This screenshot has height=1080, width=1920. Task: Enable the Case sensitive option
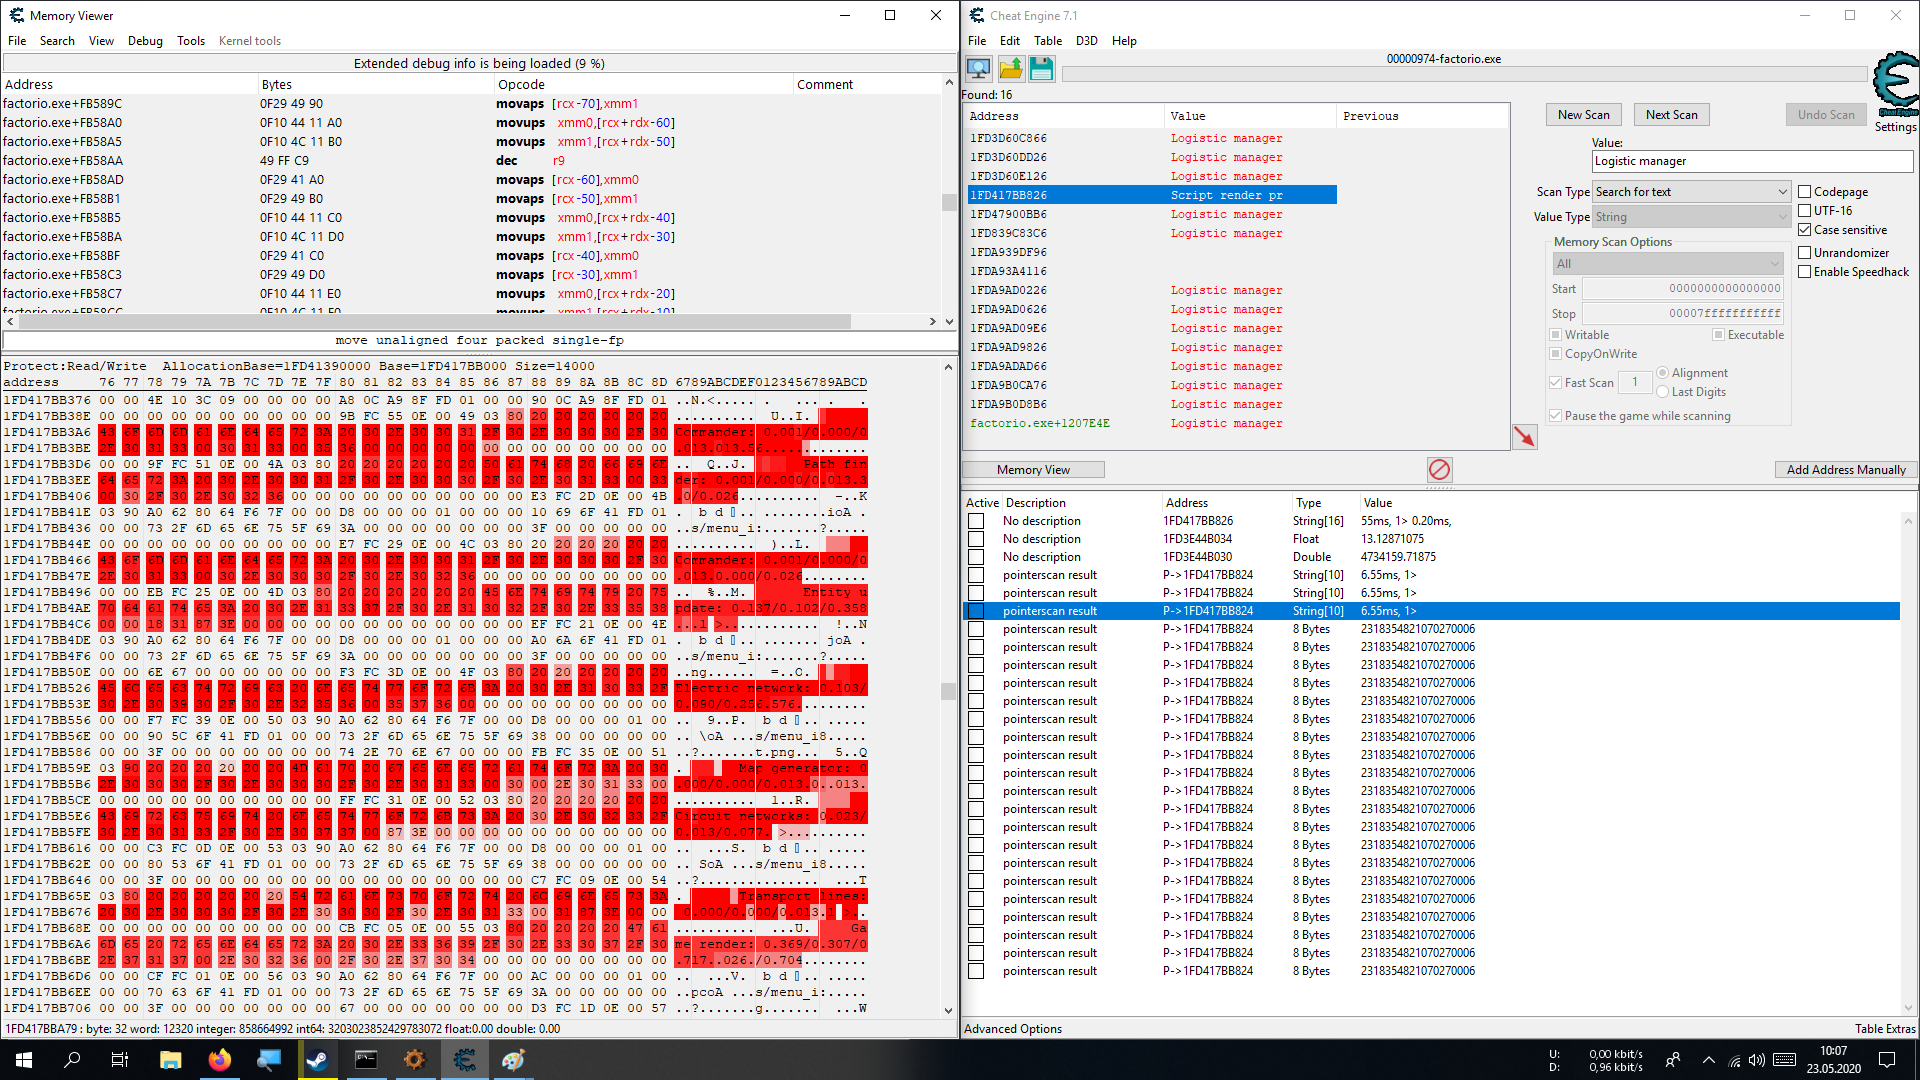[x=1804, y=229]
